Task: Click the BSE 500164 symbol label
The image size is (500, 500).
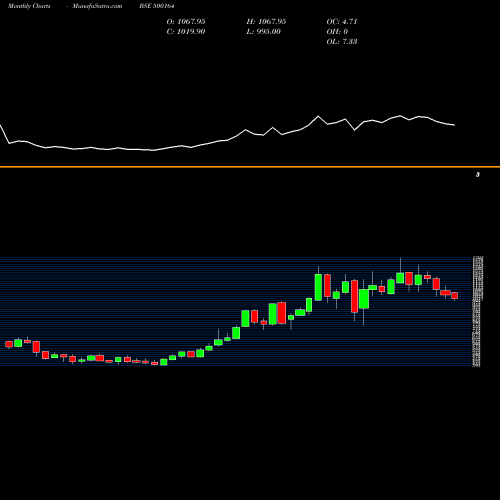Action: point(157,6)
